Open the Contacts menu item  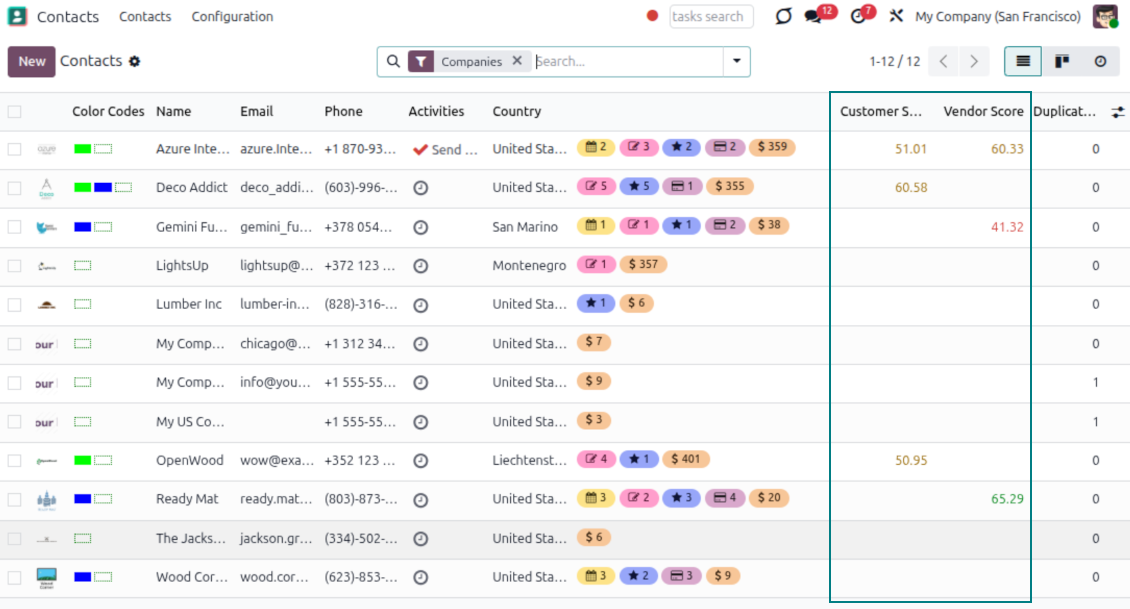click(145, 17)
